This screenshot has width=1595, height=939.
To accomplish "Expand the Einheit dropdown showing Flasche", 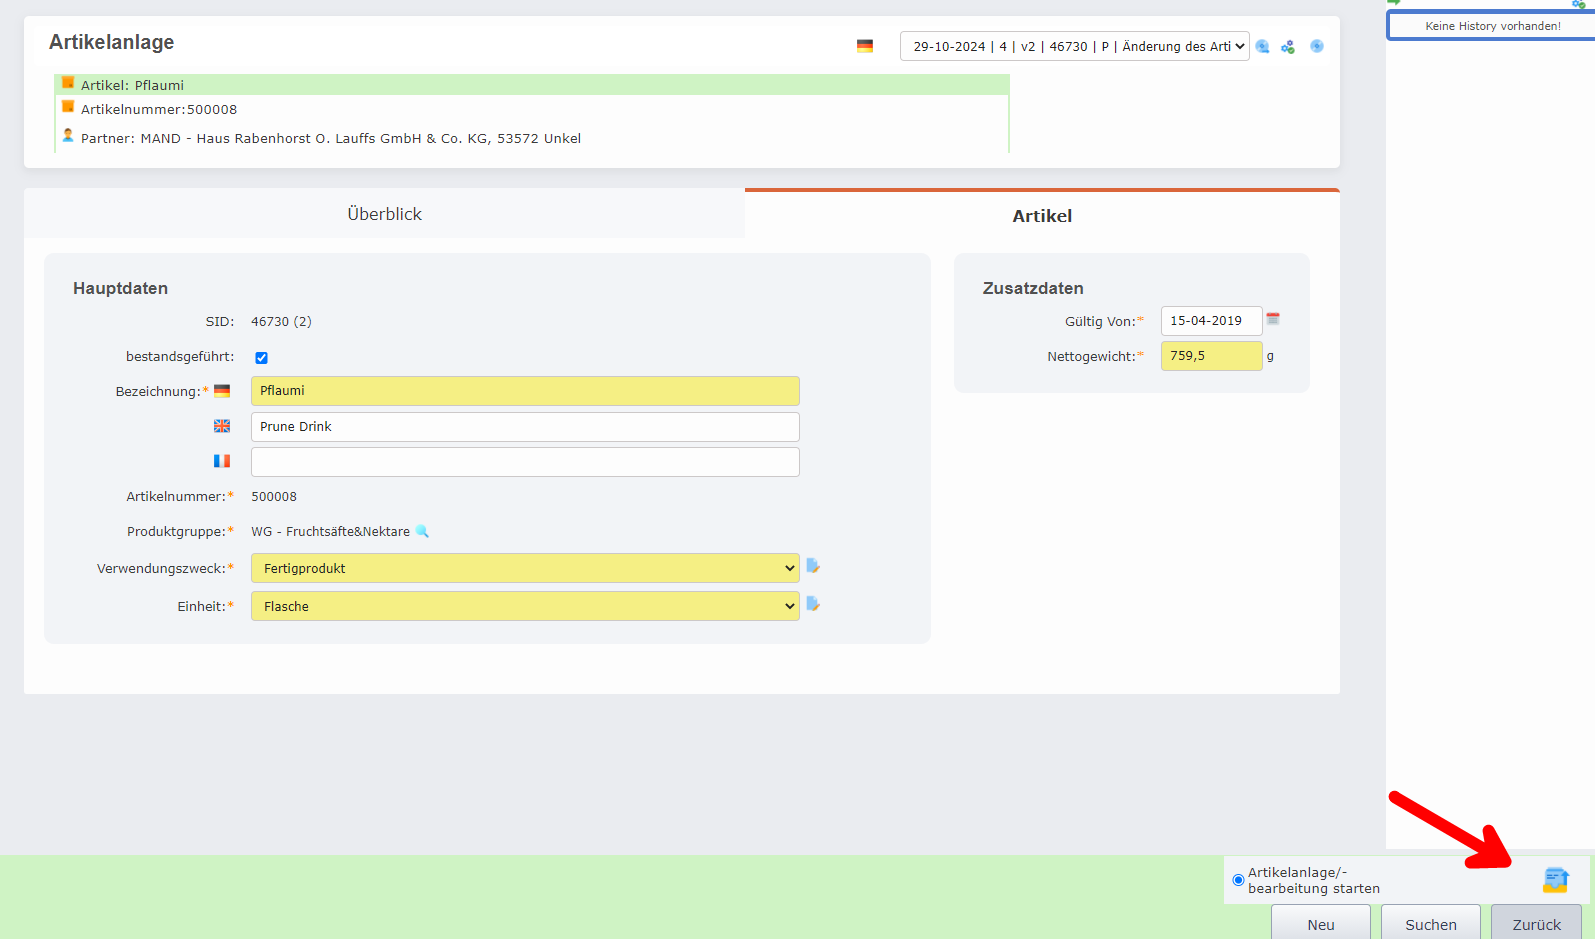I will (525, 606).
